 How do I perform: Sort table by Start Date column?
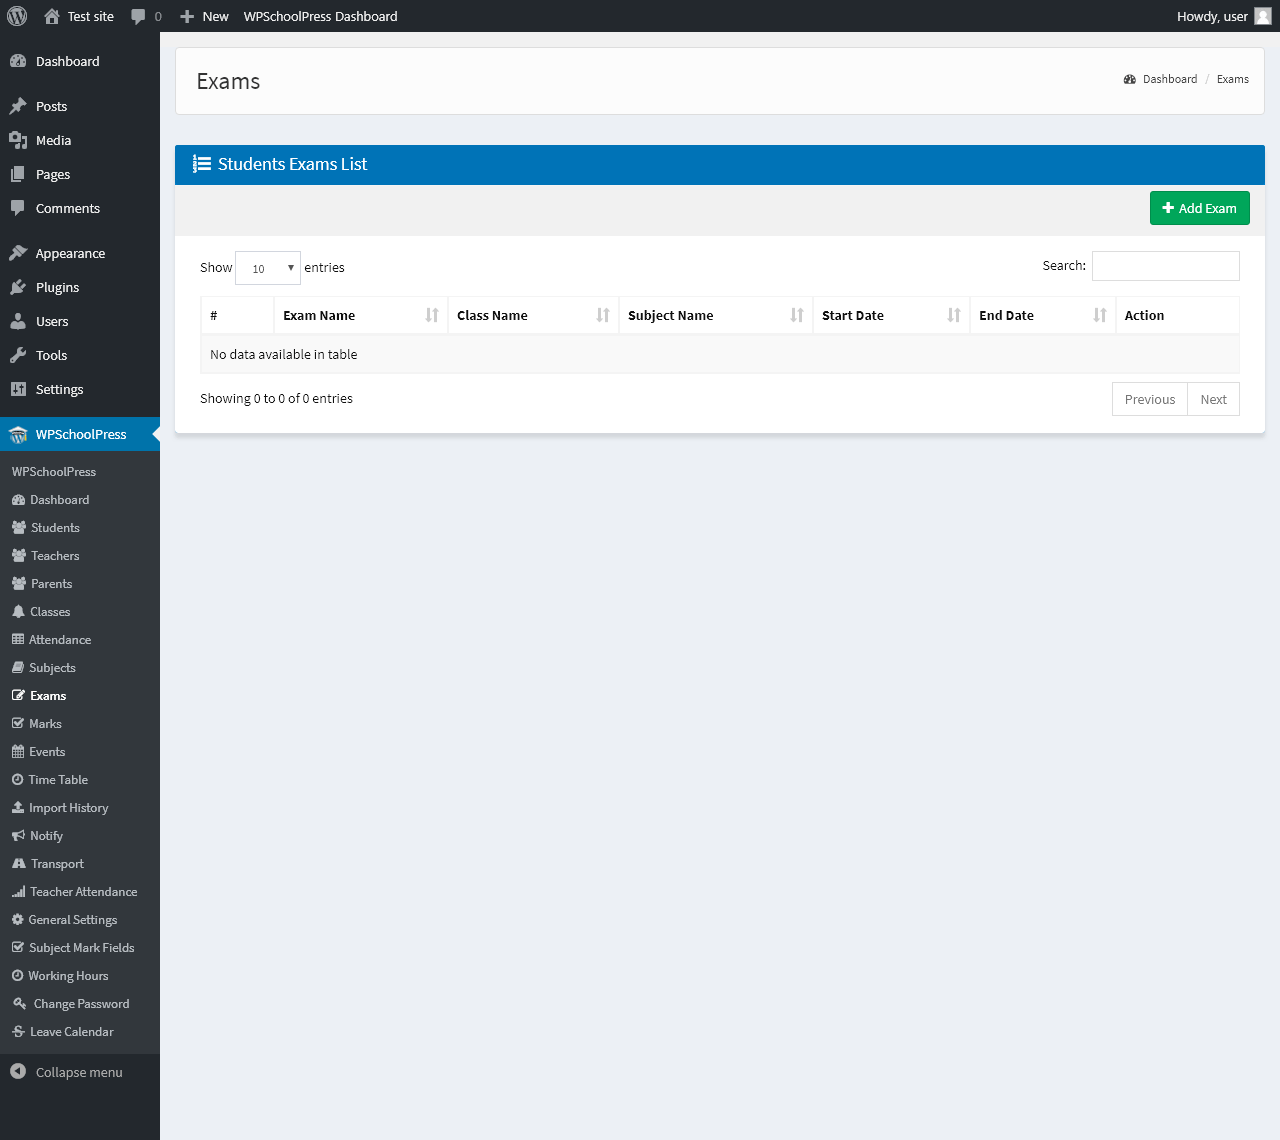tap(891, 315)
